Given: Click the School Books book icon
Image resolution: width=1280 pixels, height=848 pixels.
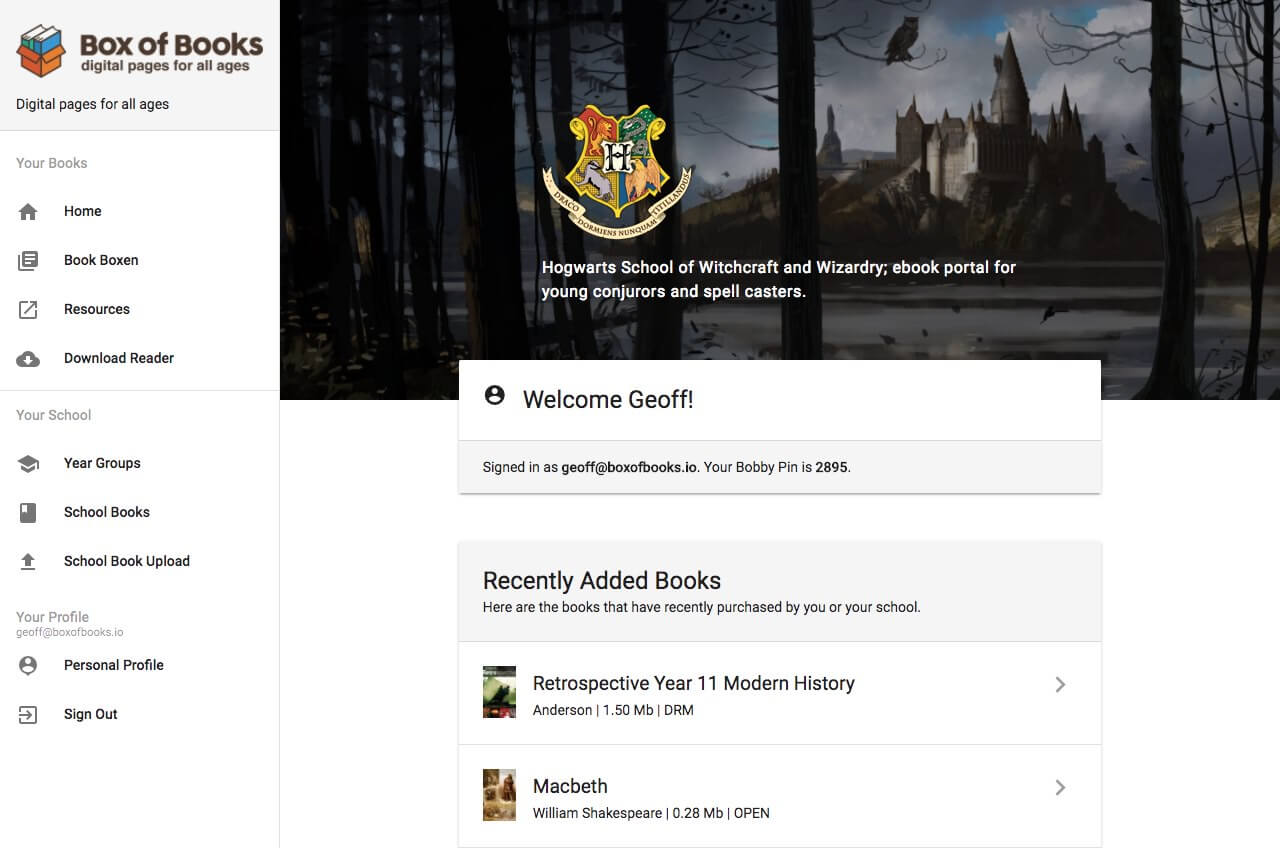Looking at the screenshot, I should 28,512.
